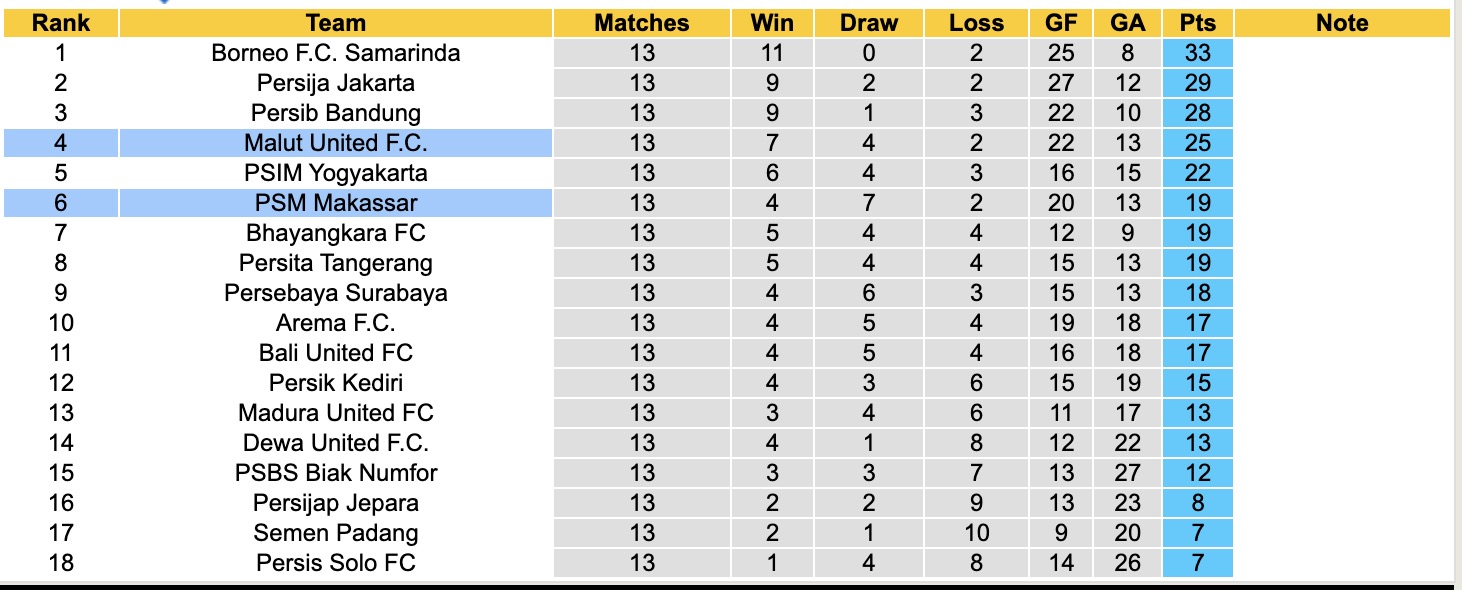Click the Win column header

click(771, 23)
